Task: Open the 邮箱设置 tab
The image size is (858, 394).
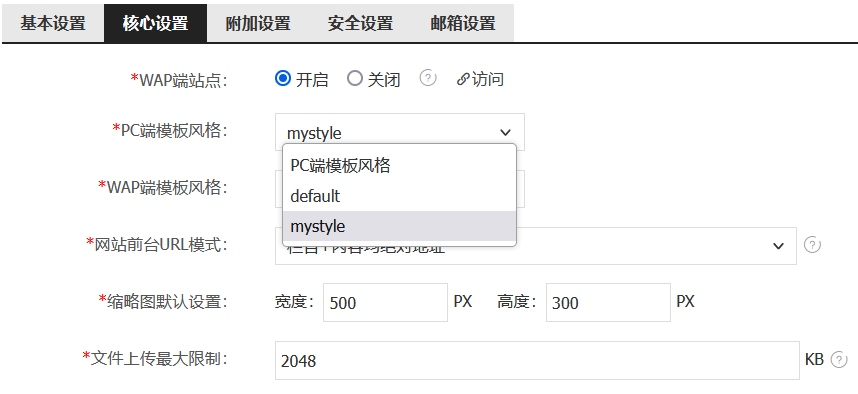Action: pyautogui.click(x=463, y=24)
